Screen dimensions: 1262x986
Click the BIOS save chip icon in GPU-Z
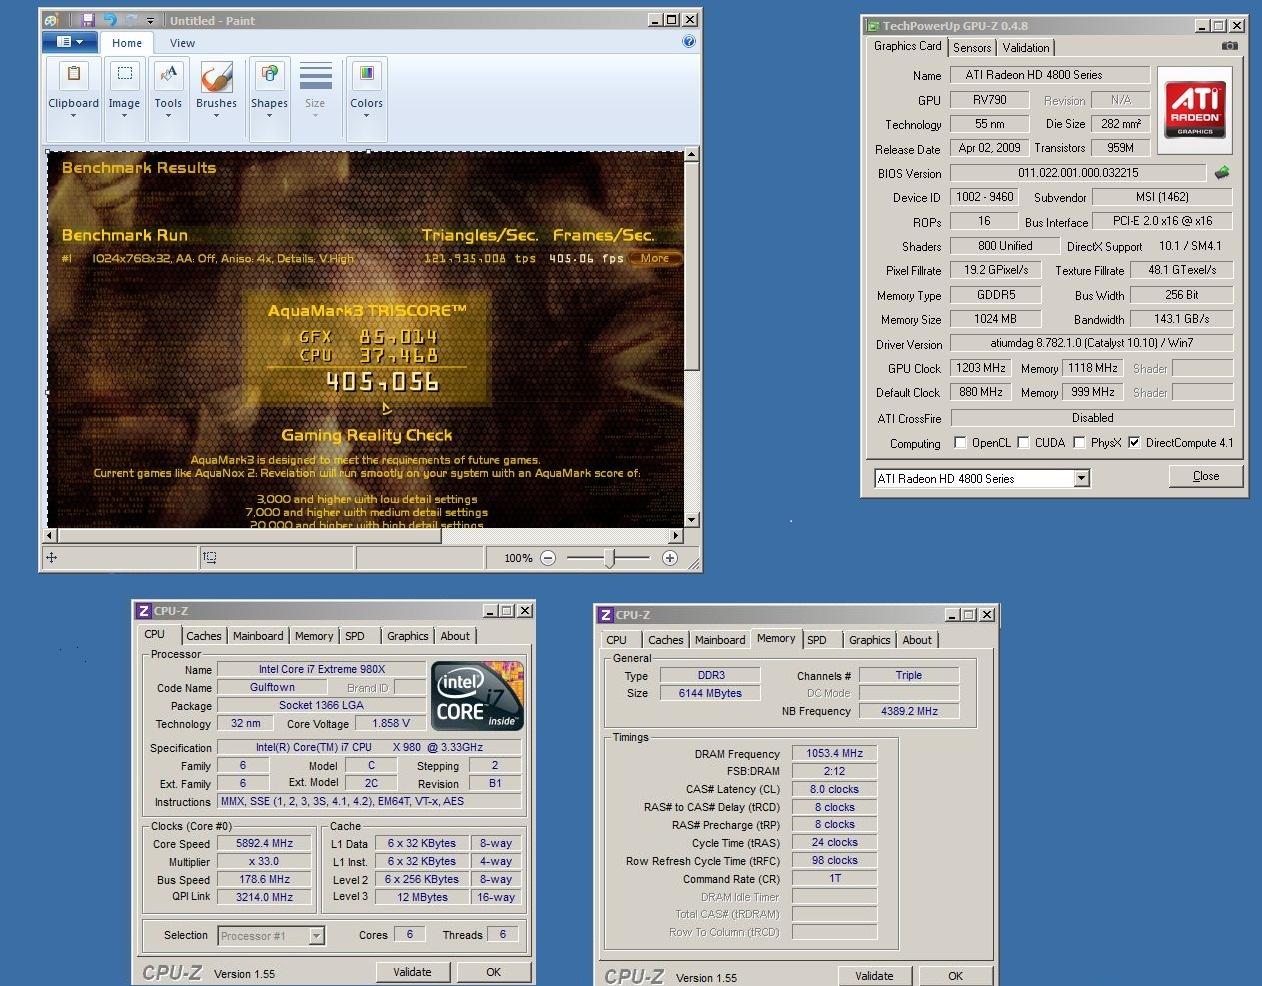pos(1222,172)
